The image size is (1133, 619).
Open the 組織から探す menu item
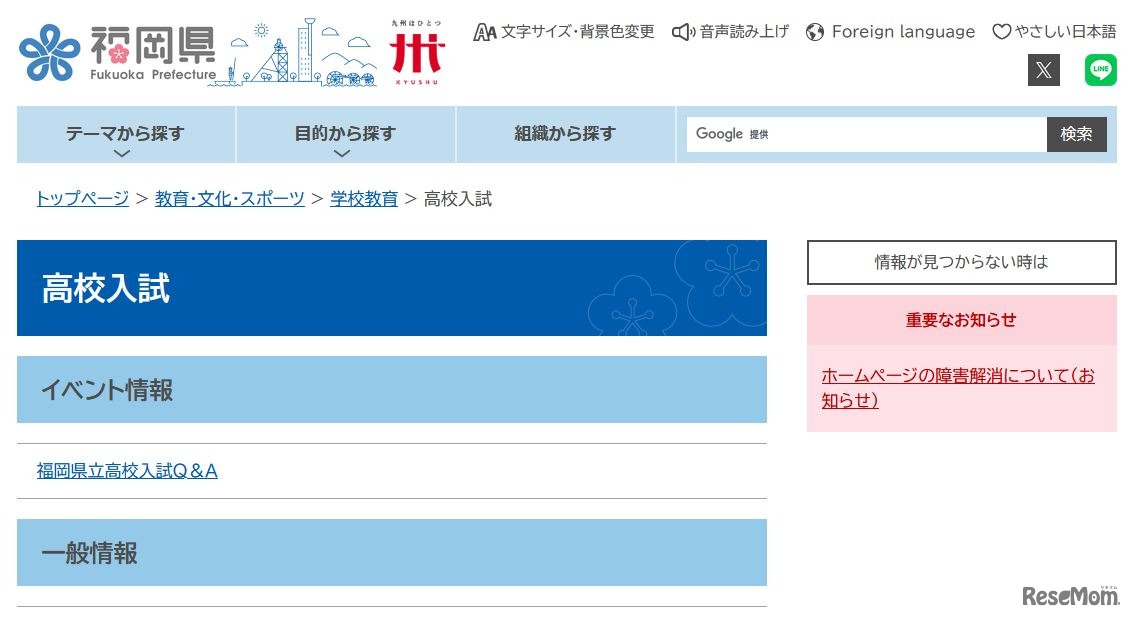(565, 134)
